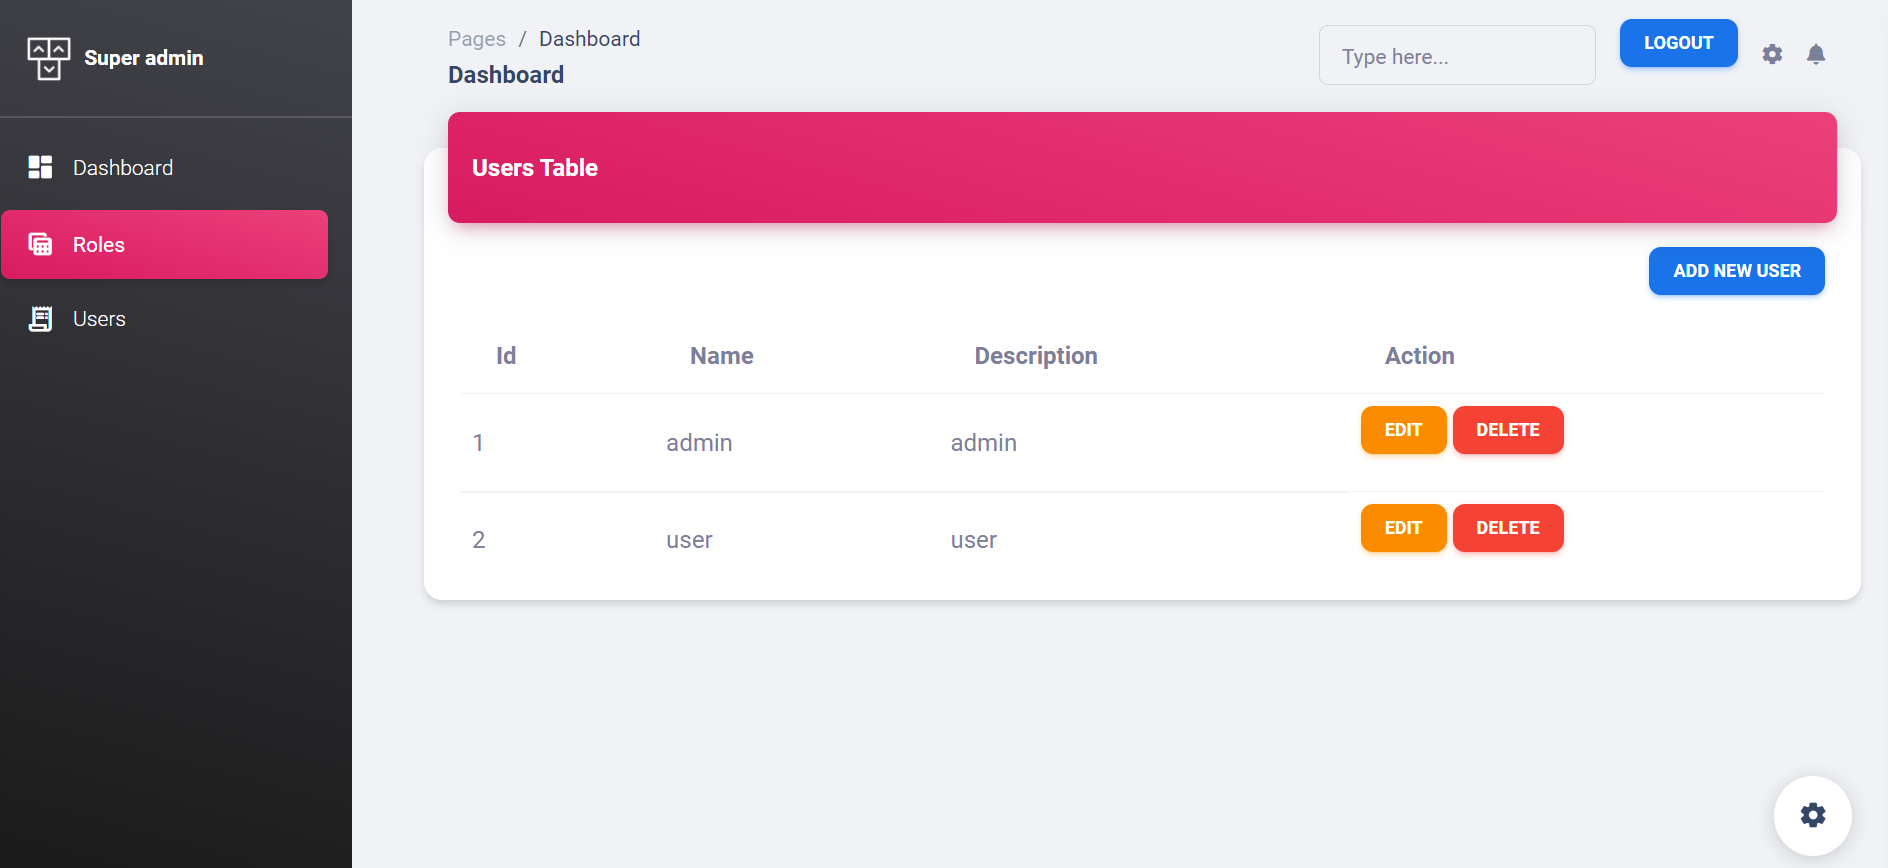This screenshot has height=868, width=1888.
Task: Click the Description column header
Action: click(1036, 356)
